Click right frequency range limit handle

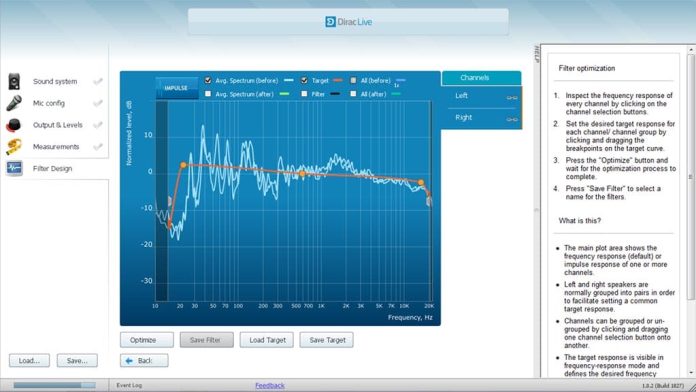click(429, 201)
